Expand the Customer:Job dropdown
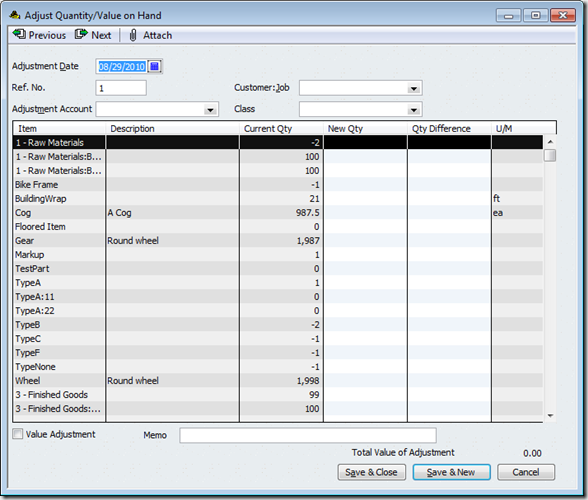Screen dimensions: 588x500 click(x=414, y=89)
